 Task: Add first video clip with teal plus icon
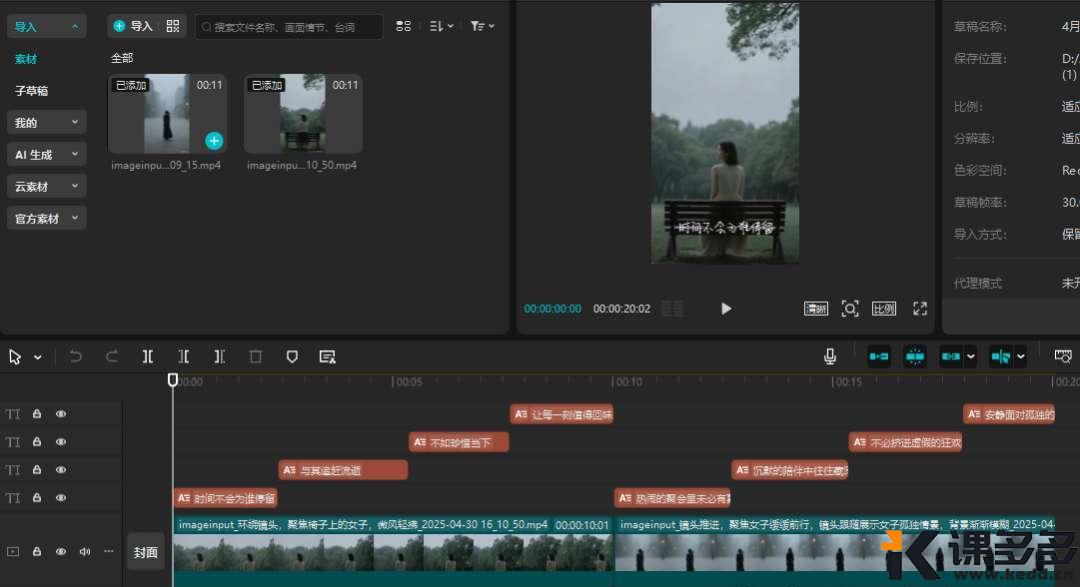point(214,141)
